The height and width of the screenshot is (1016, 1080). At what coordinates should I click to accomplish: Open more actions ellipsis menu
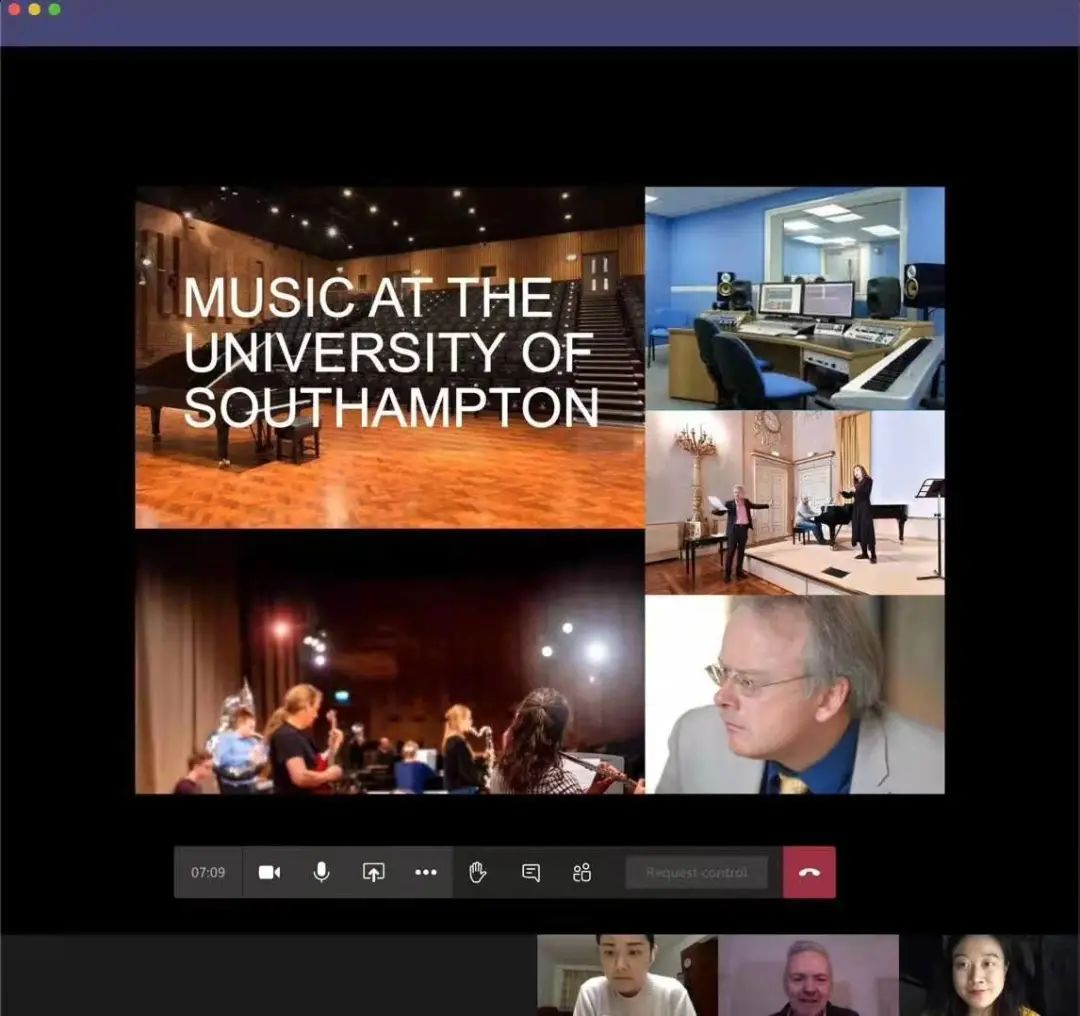(x=426, y=873)
